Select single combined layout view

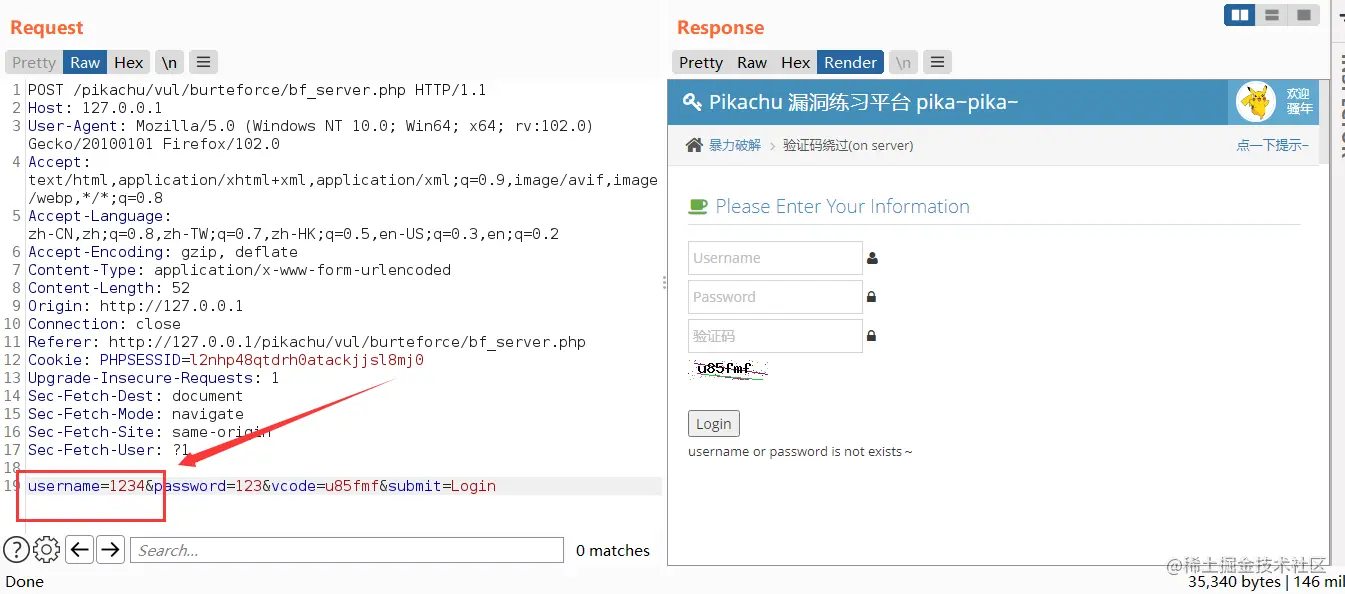(1303, 15)
